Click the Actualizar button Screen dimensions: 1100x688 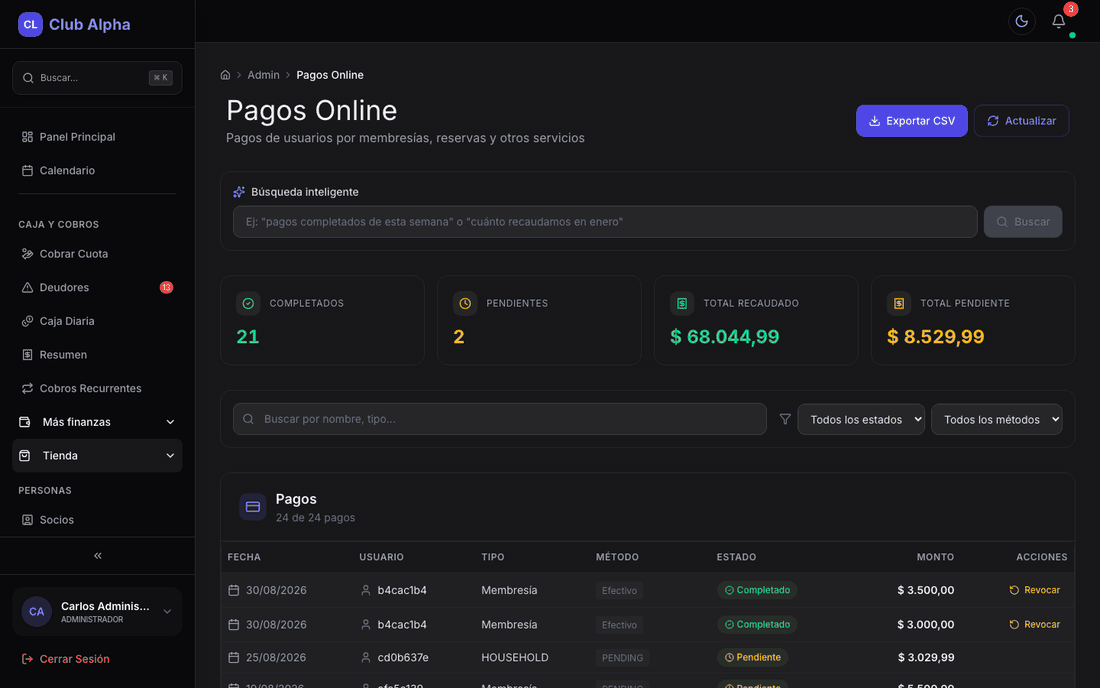[1021, 121]
